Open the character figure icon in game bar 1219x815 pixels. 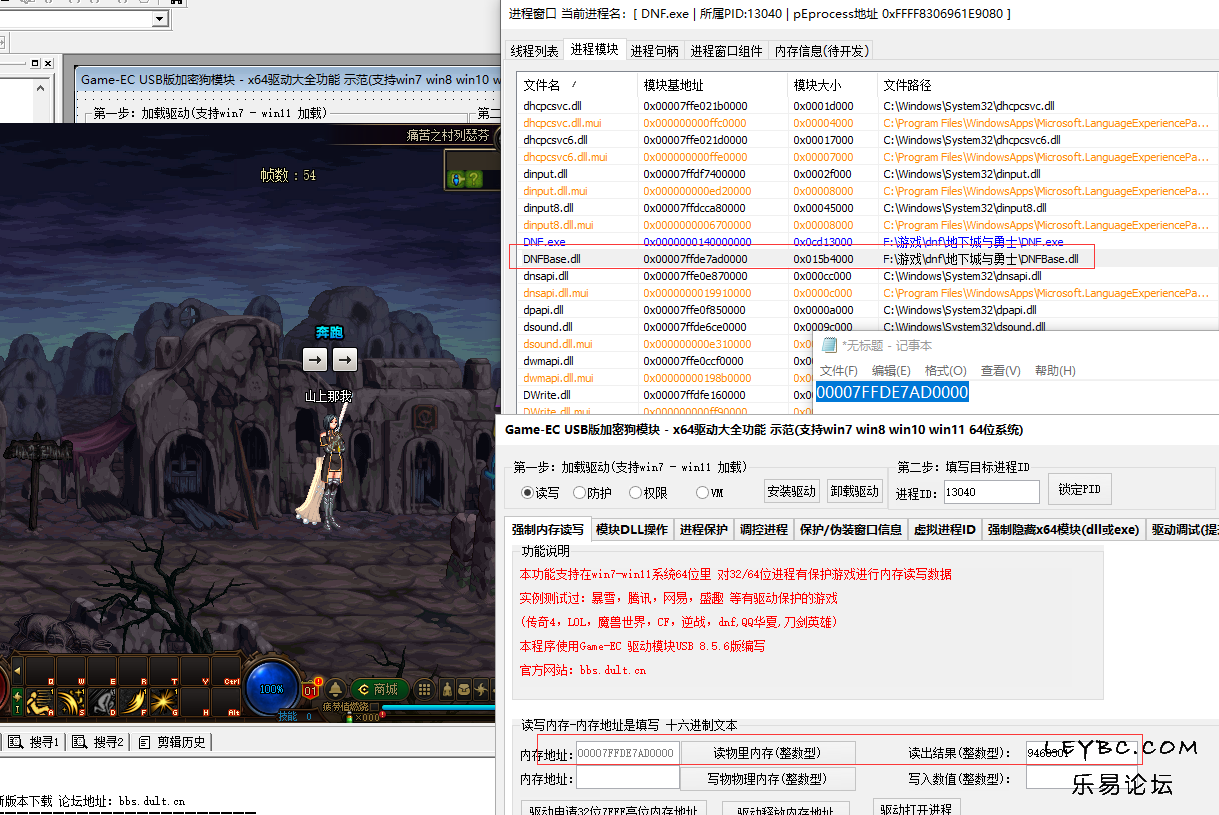pos(447,689)
